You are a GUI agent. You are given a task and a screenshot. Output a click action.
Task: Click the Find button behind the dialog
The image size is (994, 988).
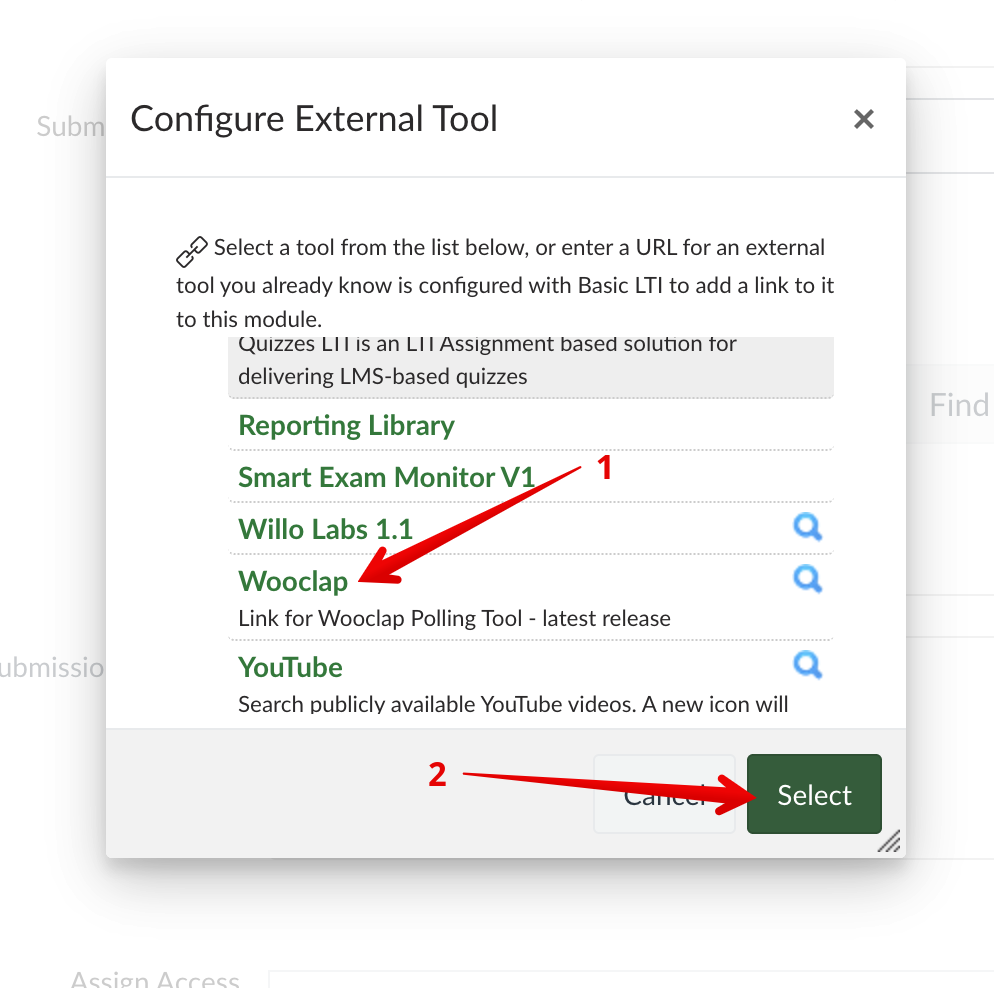click(957, 405)
